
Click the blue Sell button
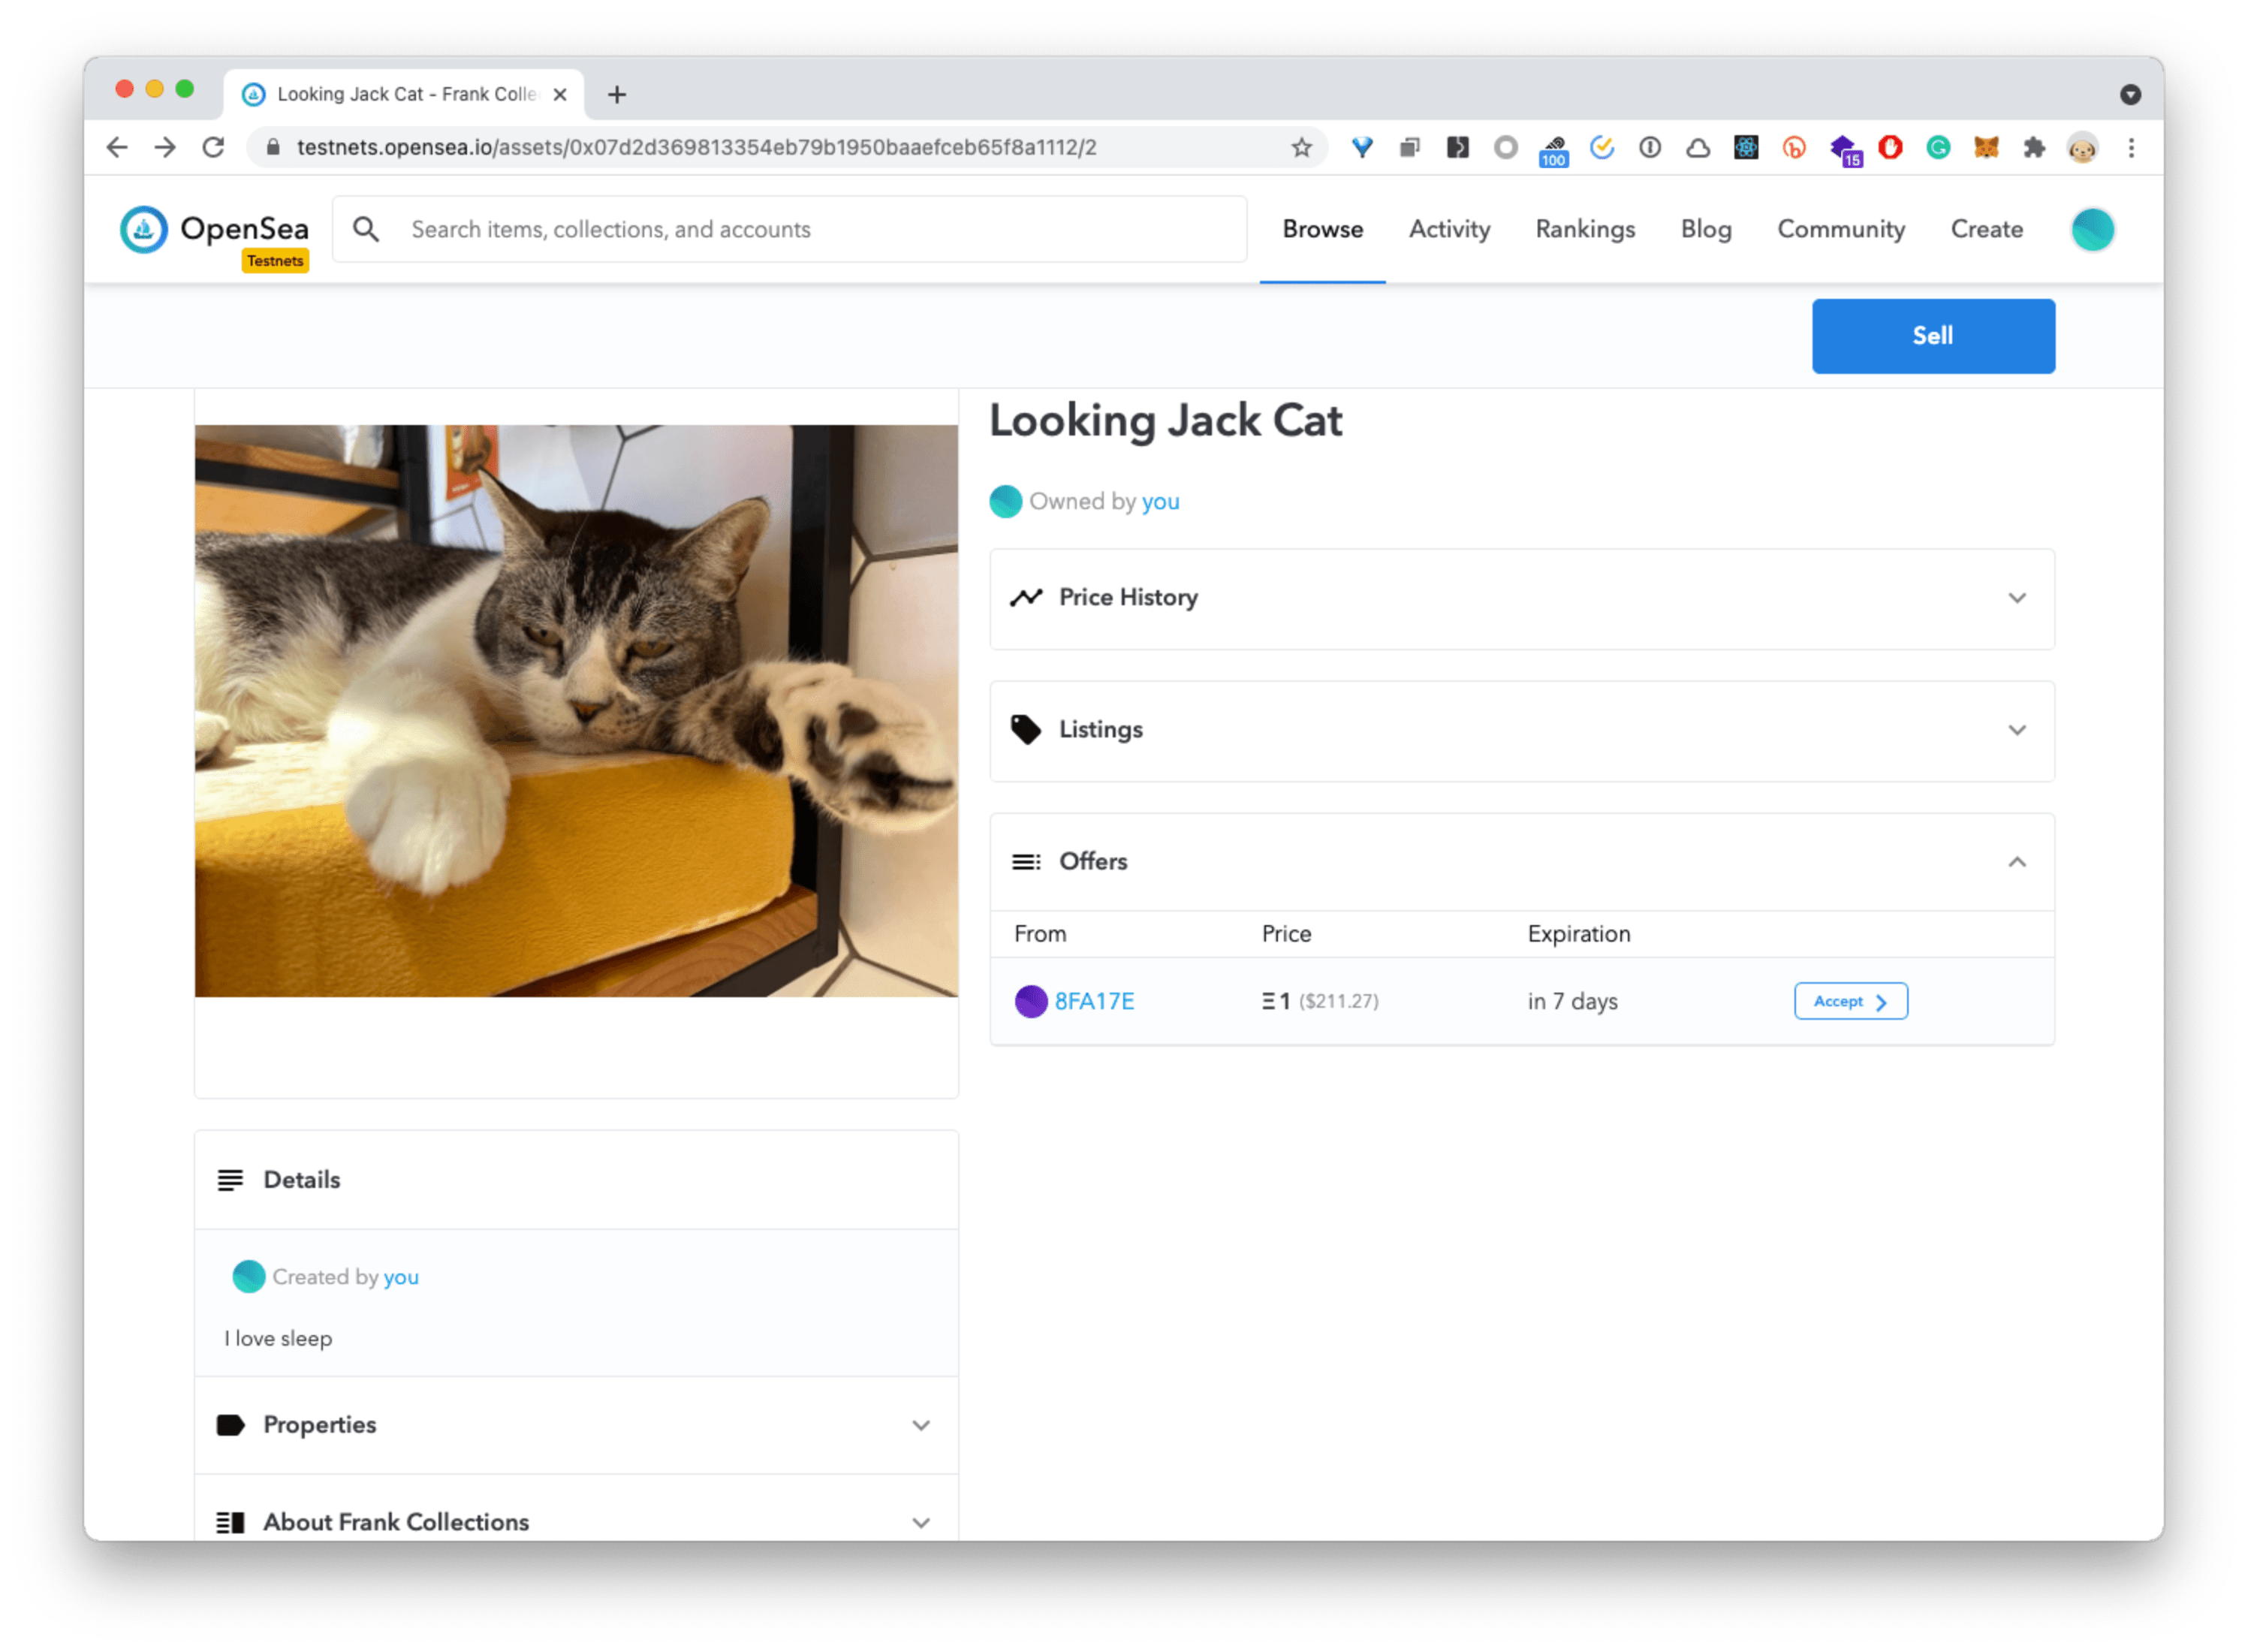pos(1932,336)
